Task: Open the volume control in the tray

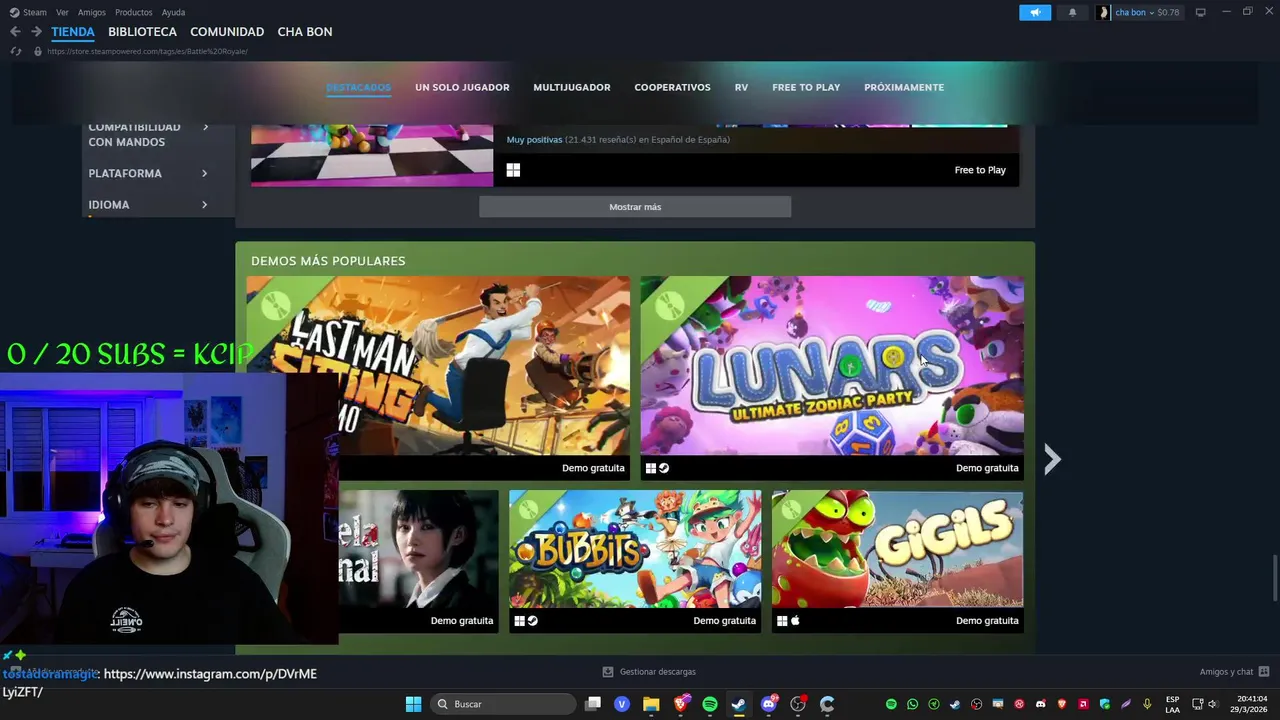Action: point(1212,704)
